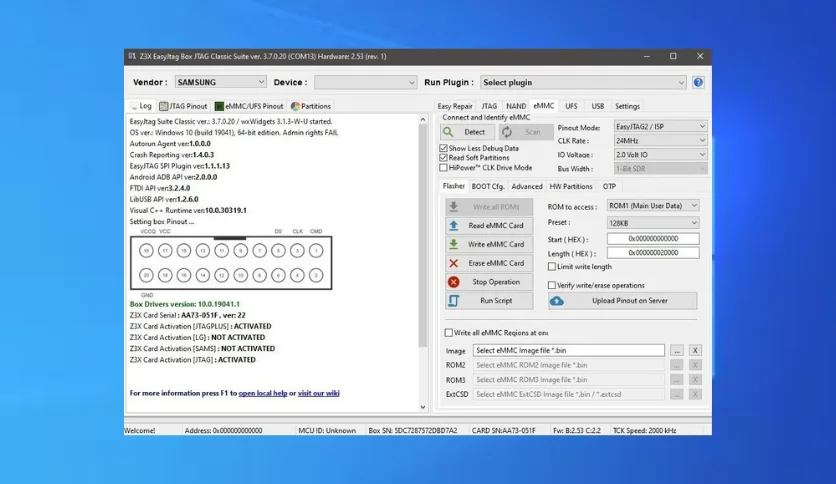
Task: Switch to the JTAG tab
Action: [x=489, y=106]
